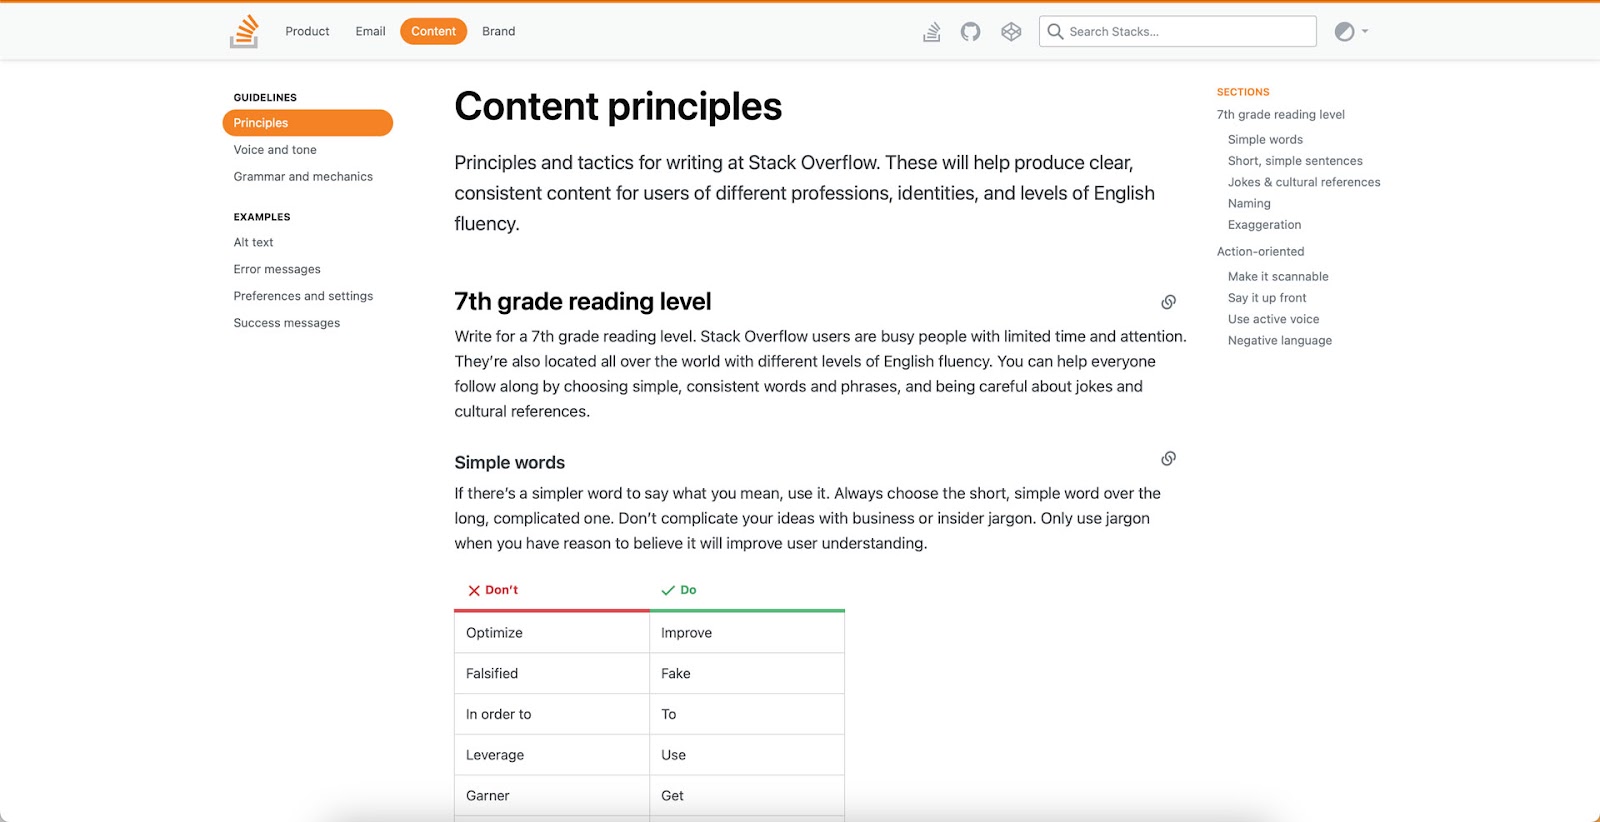Jump to Say it up front section
The height and width of the screenshot is (822, 1600).
[1267, 298]
